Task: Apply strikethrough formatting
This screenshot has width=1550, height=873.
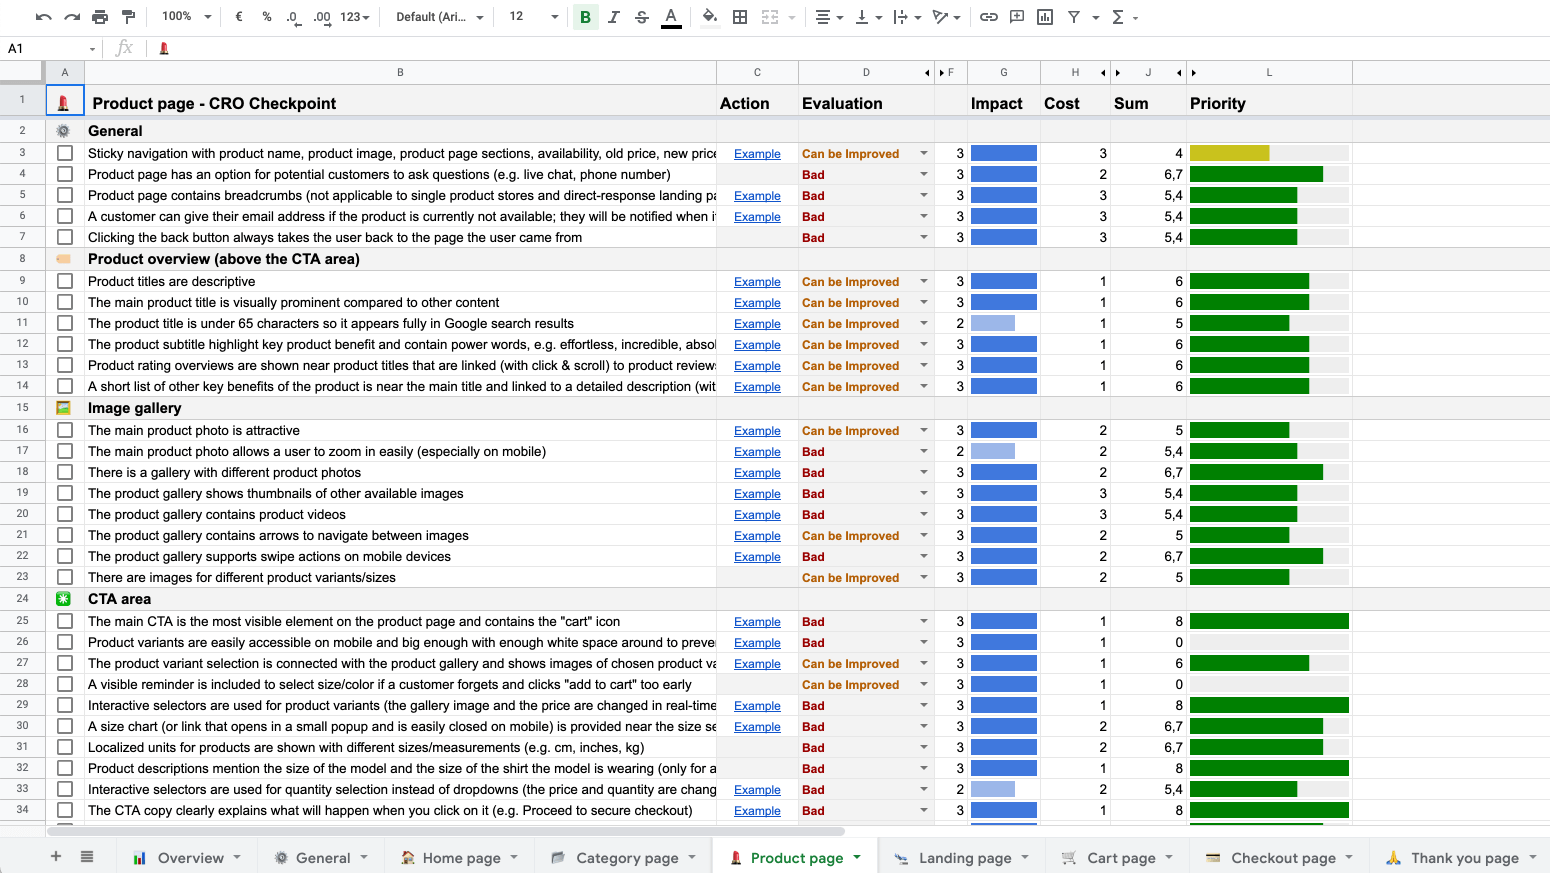Action: [642, 17]
